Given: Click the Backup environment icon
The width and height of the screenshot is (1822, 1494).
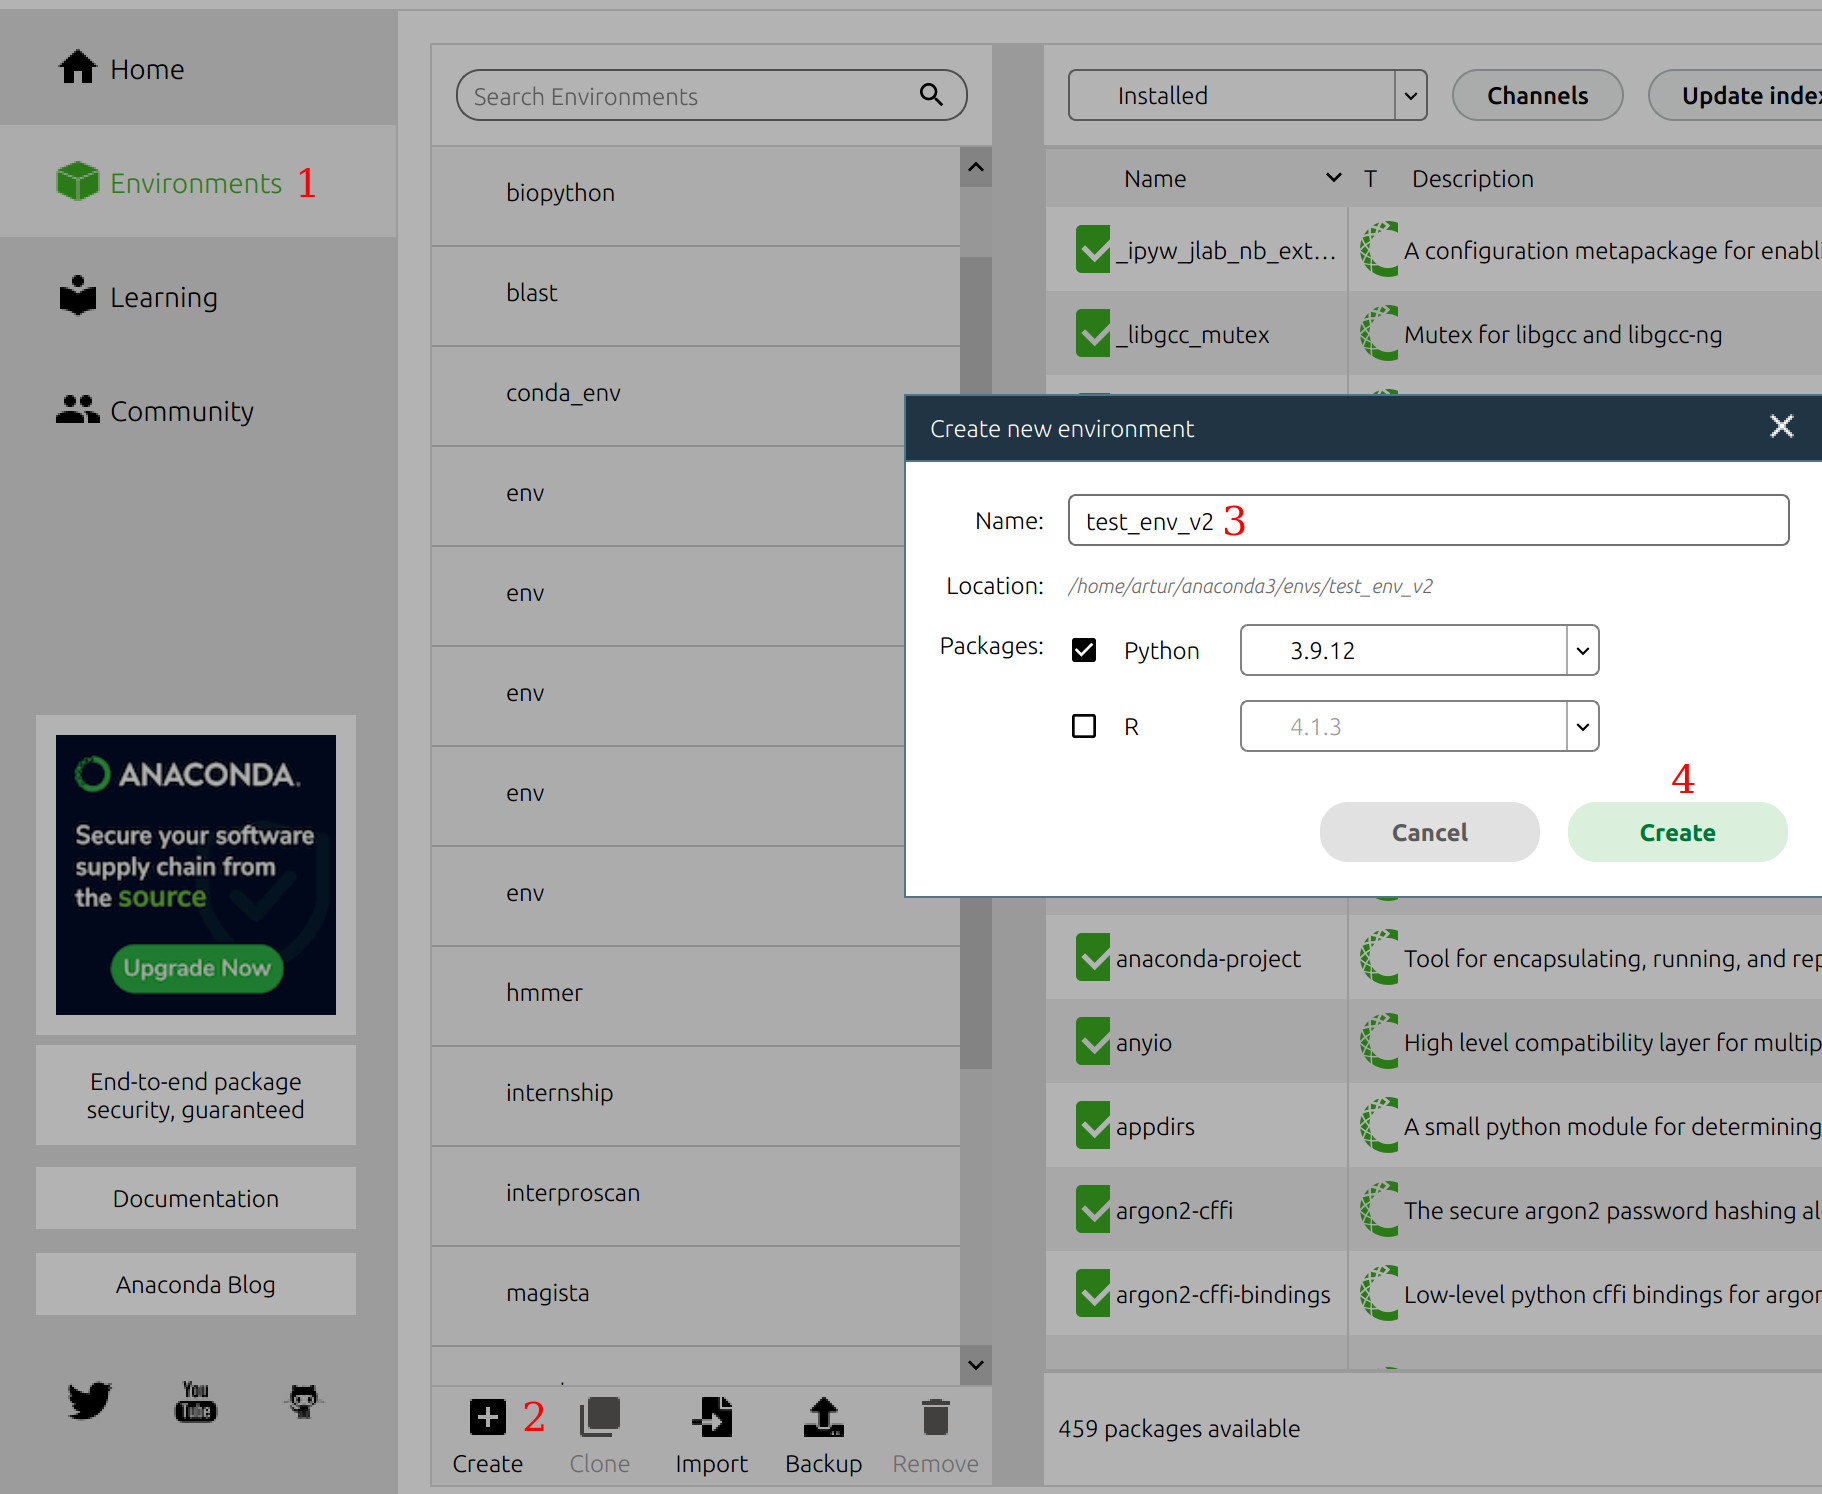Looking at the screenshot, I should point(823,1417).
